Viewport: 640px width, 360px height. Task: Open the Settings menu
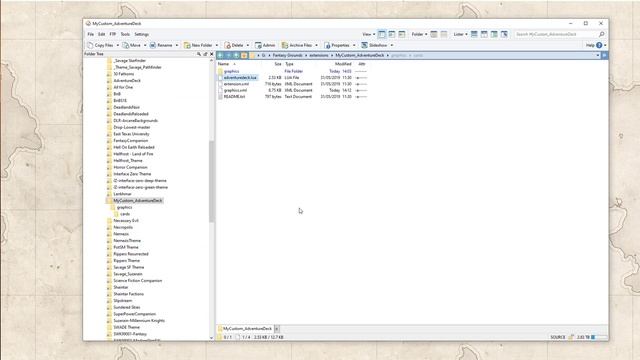point(142,34)
